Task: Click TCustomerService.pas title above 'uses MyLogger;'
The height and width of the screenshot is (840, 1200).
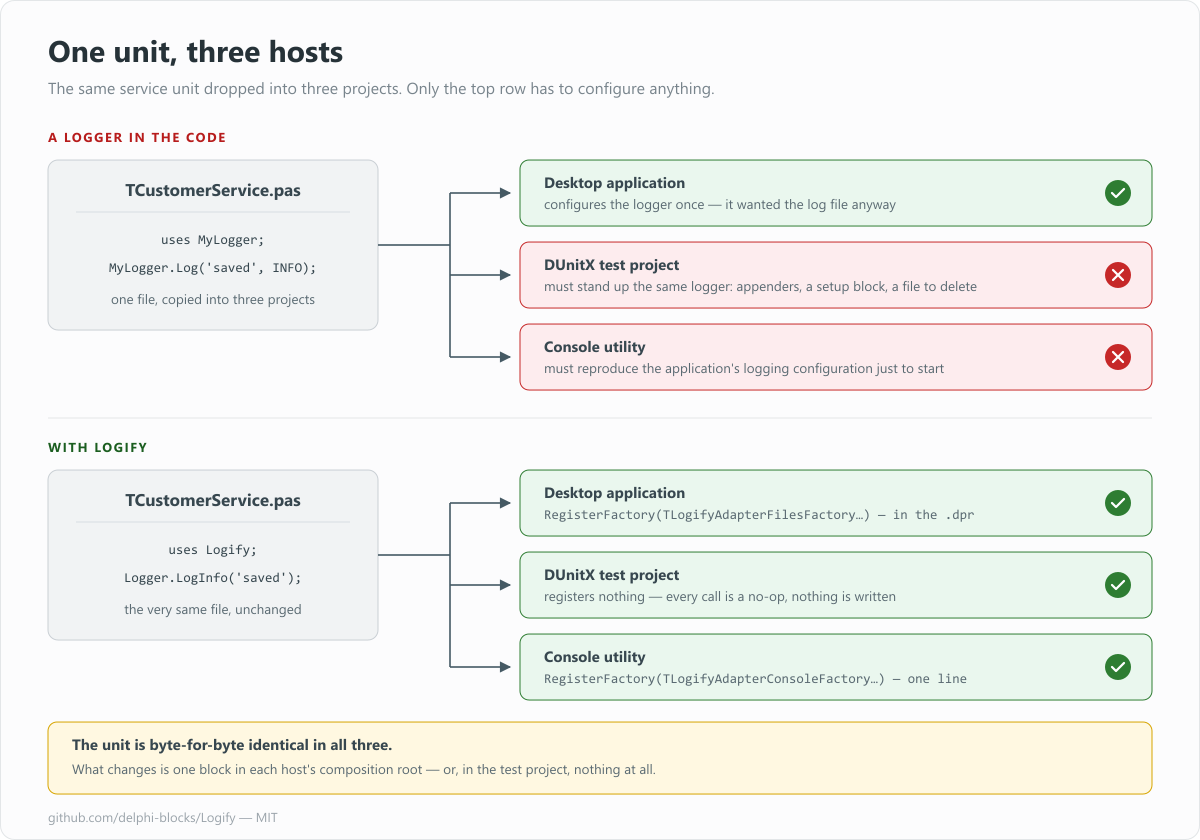Action: [x=213, y=190]
